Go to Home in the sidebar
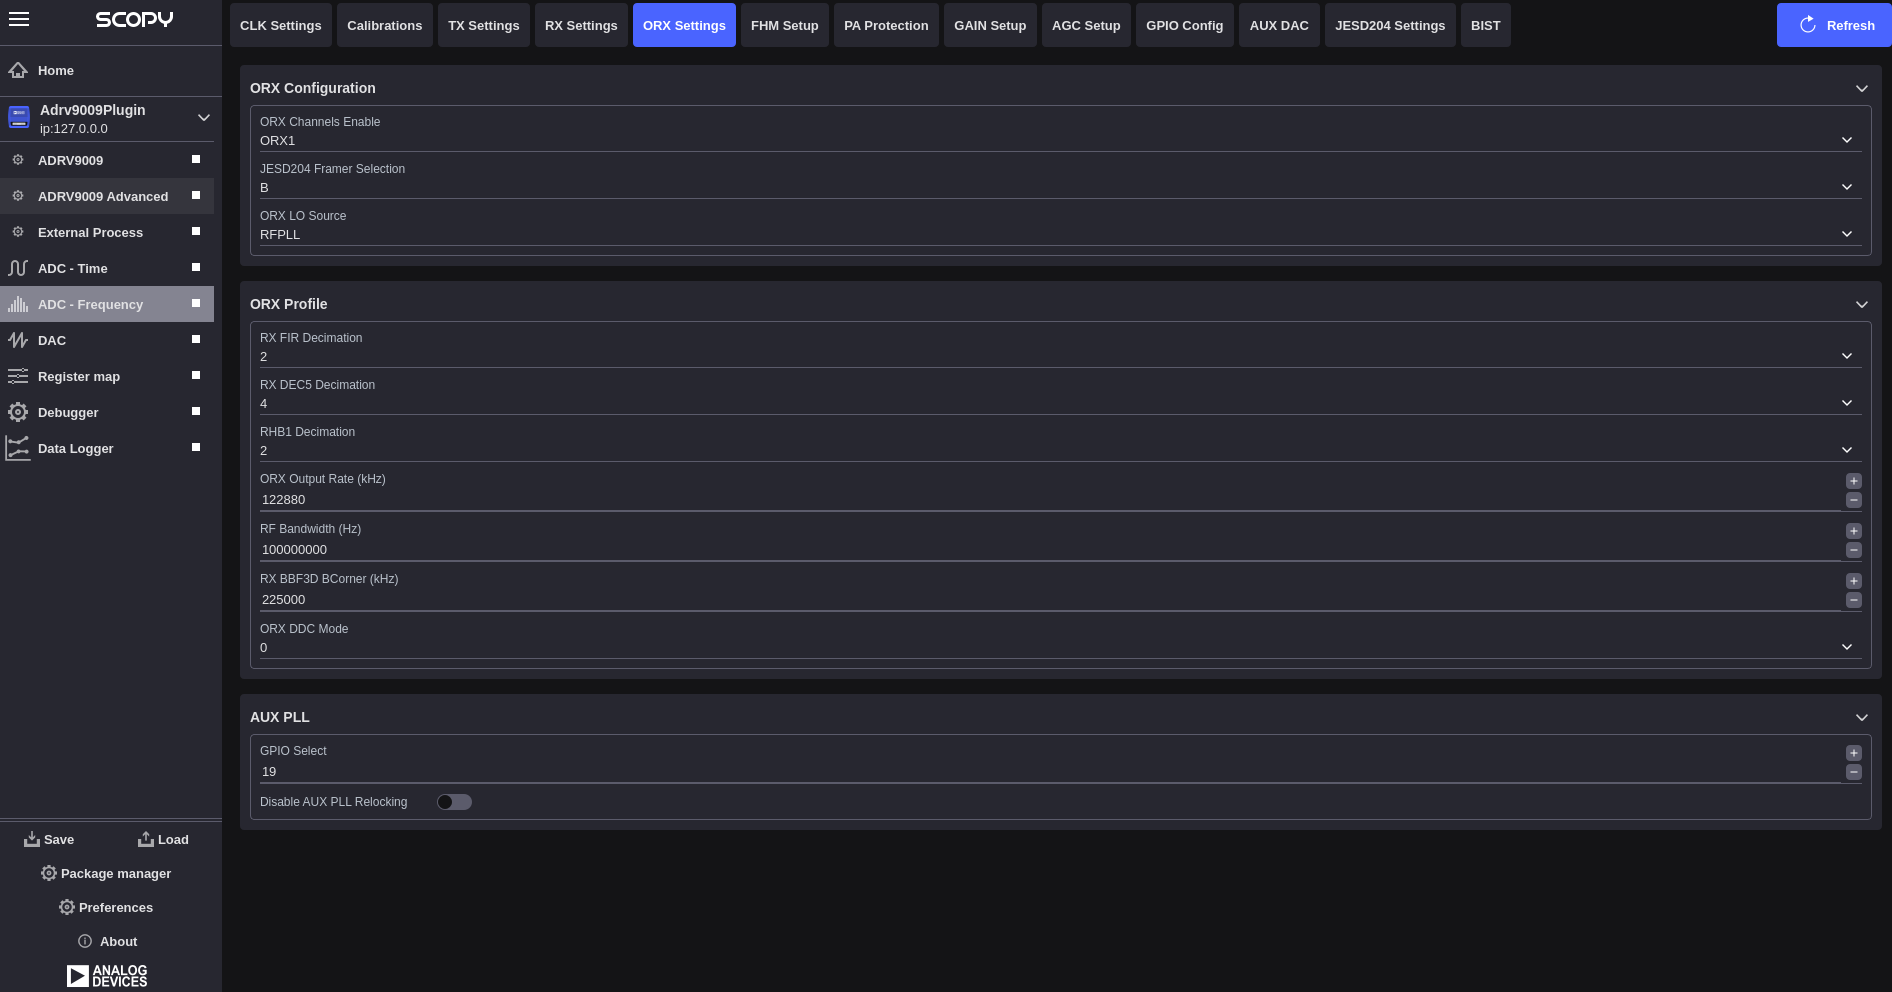1892x992 pixels. click(55, 70)
